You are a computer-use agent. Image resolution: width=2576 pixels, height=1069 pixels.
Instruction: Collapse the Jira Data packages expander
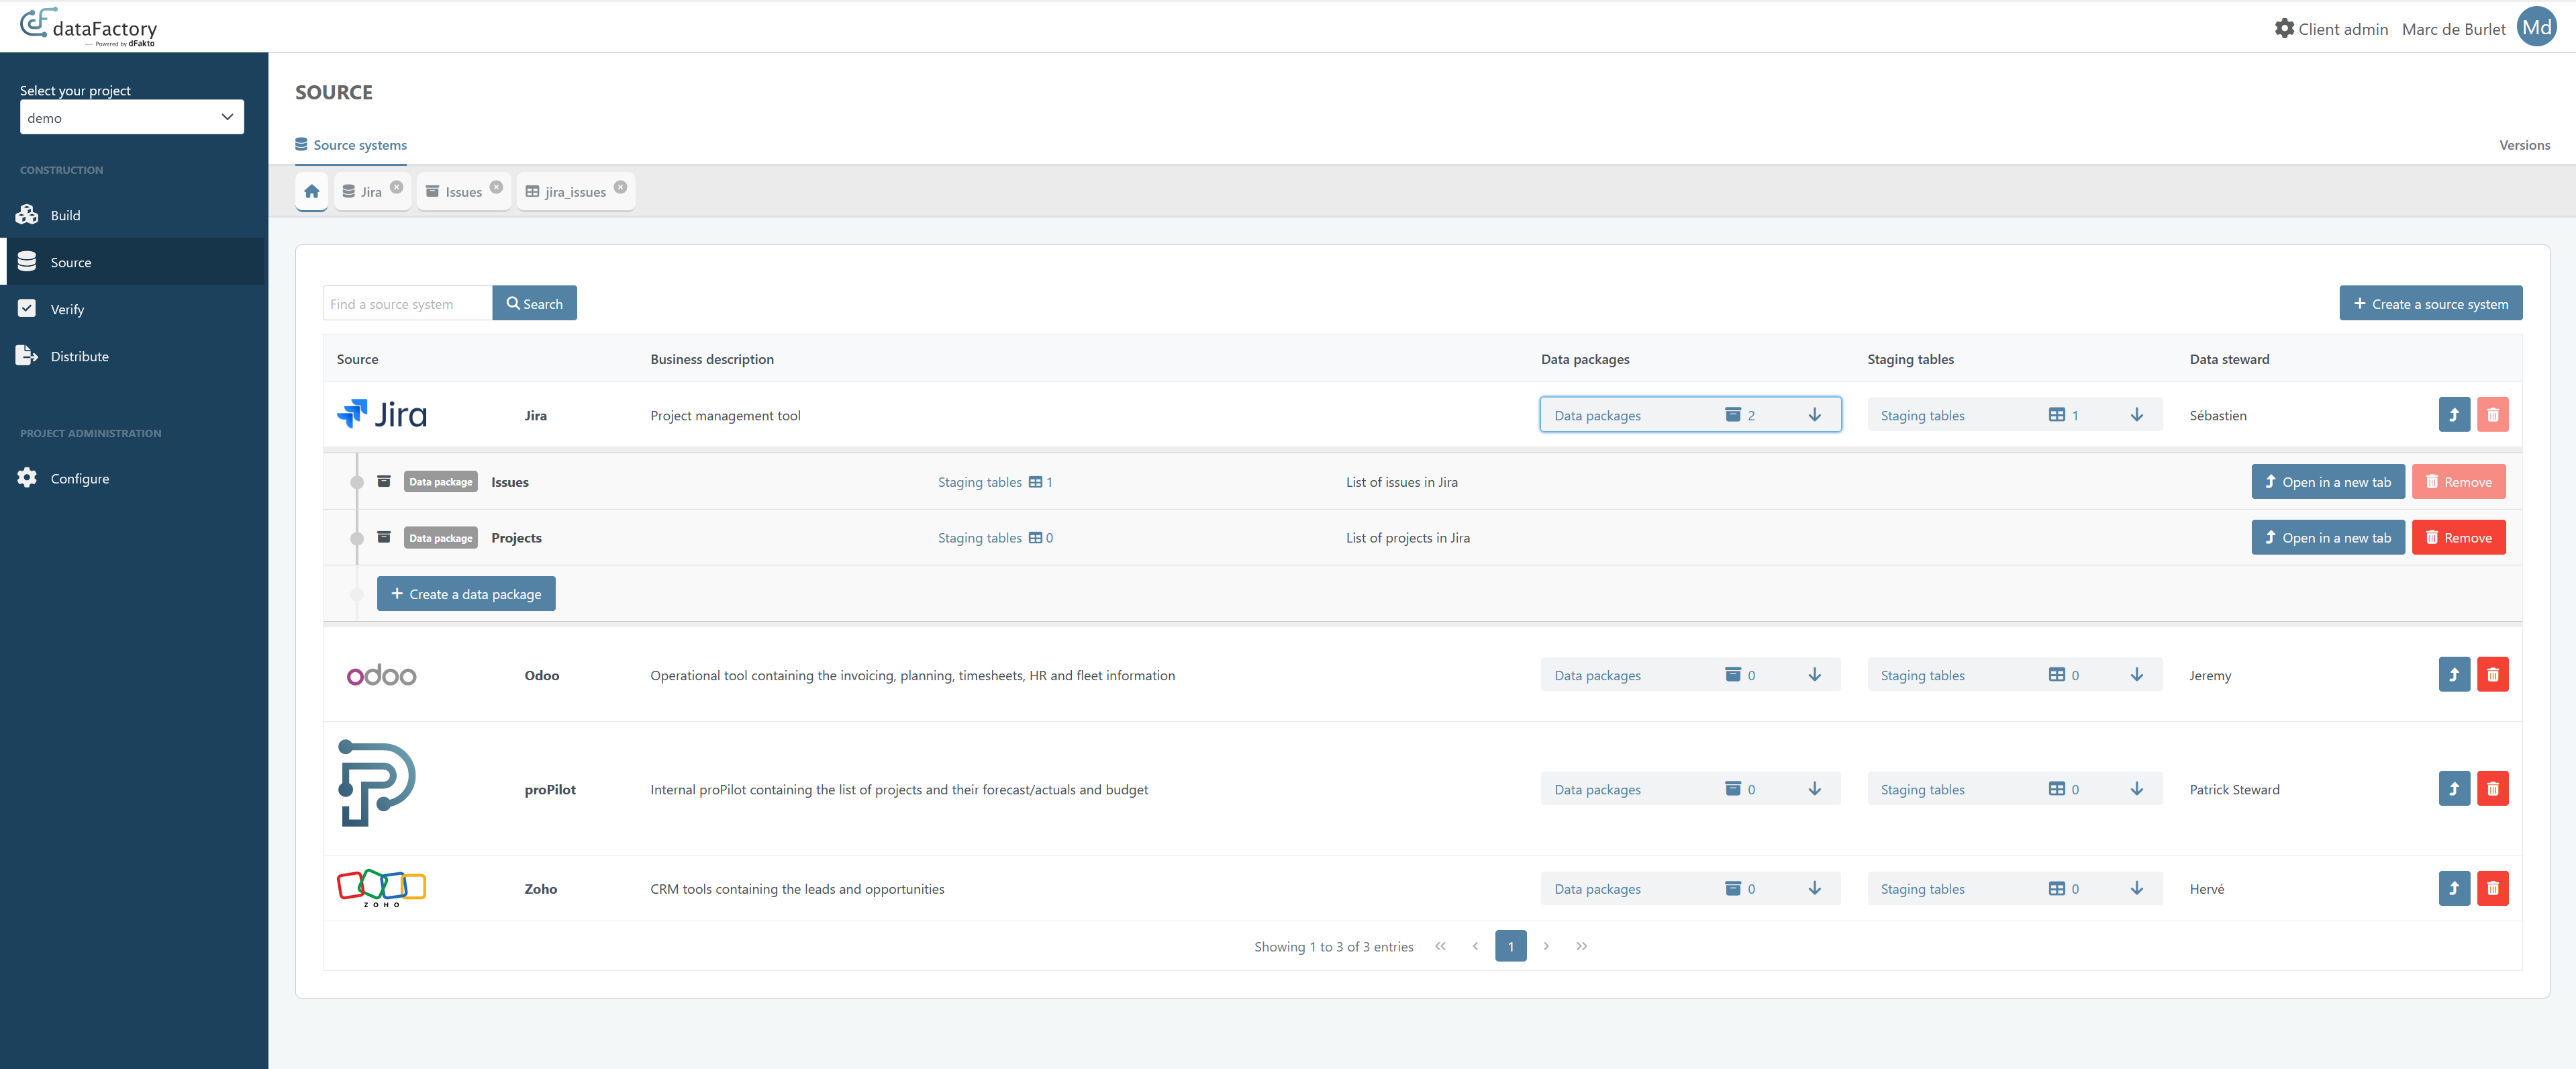click(1689, 415)
